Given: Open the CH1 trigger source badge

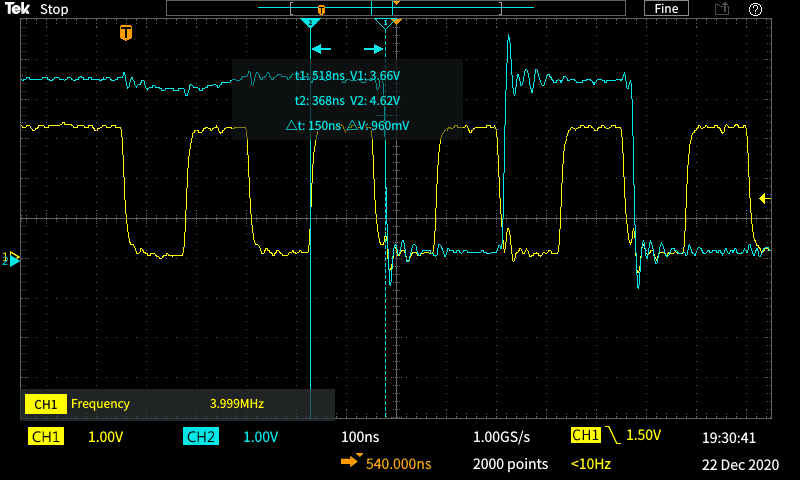Looking at the screenshot, I should tap(585, 436).
